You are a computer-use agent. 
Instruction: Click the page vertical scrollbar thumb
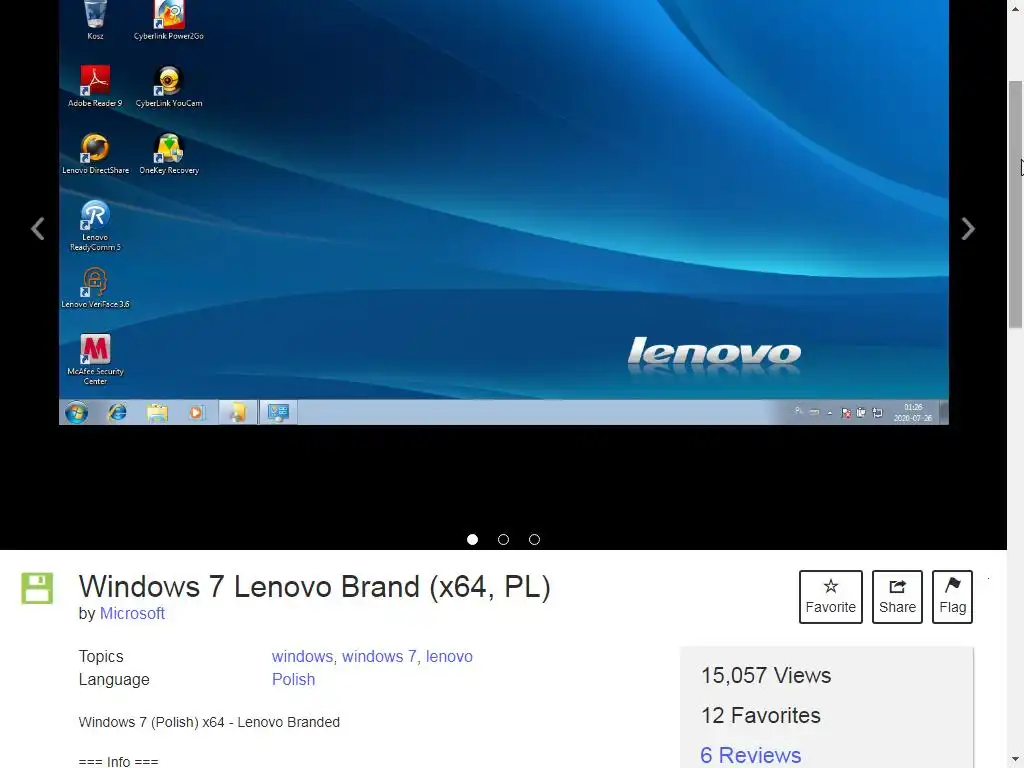[x=1016, y=204]
